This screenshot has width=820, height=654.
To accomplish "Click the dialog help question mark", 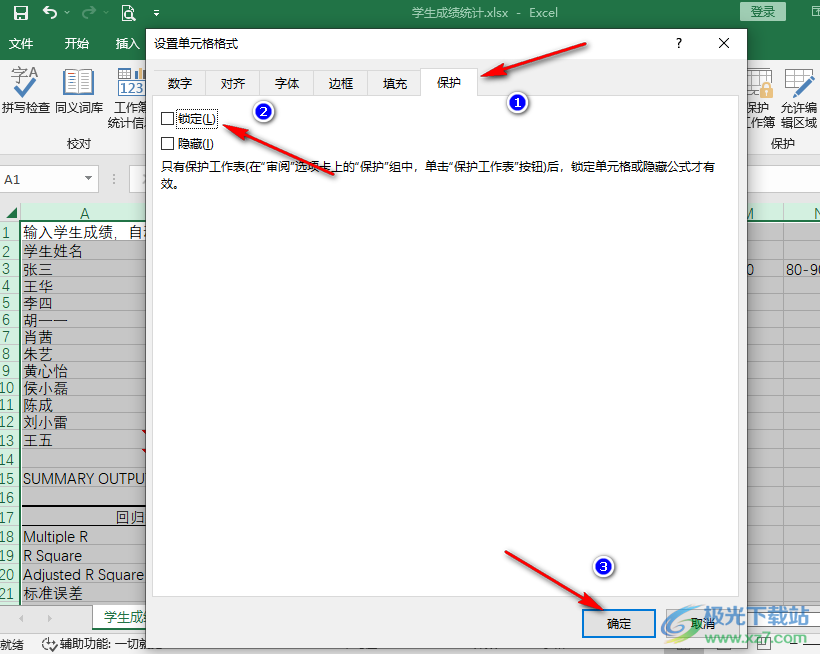I will click(679, 44).
